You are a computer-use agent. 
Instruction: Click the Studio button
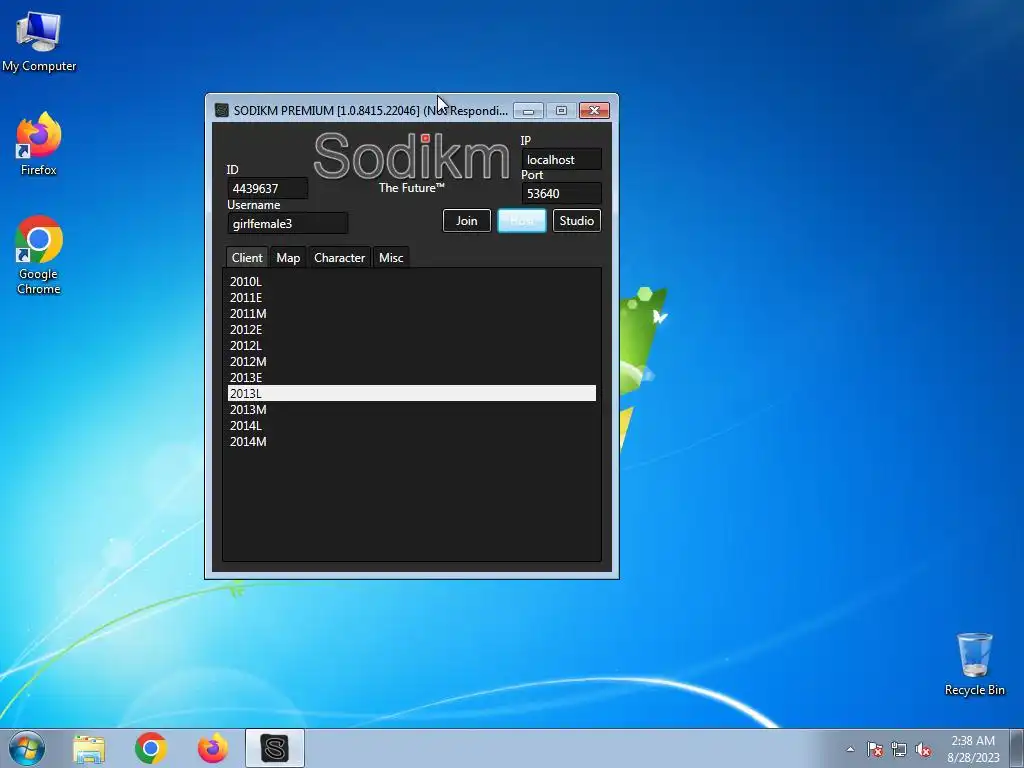[577, 221]
